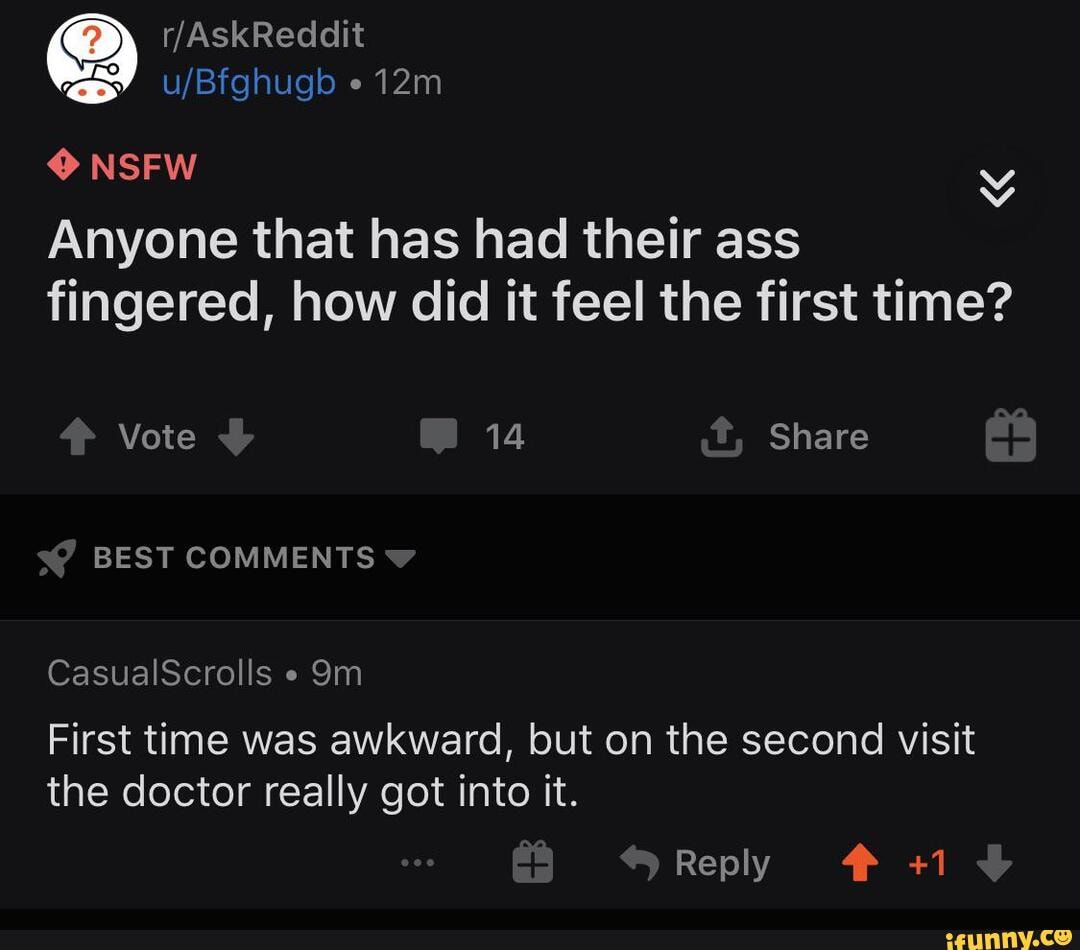View u/Bfghugb's profile
1080x950 pixels.
point(249,82)
